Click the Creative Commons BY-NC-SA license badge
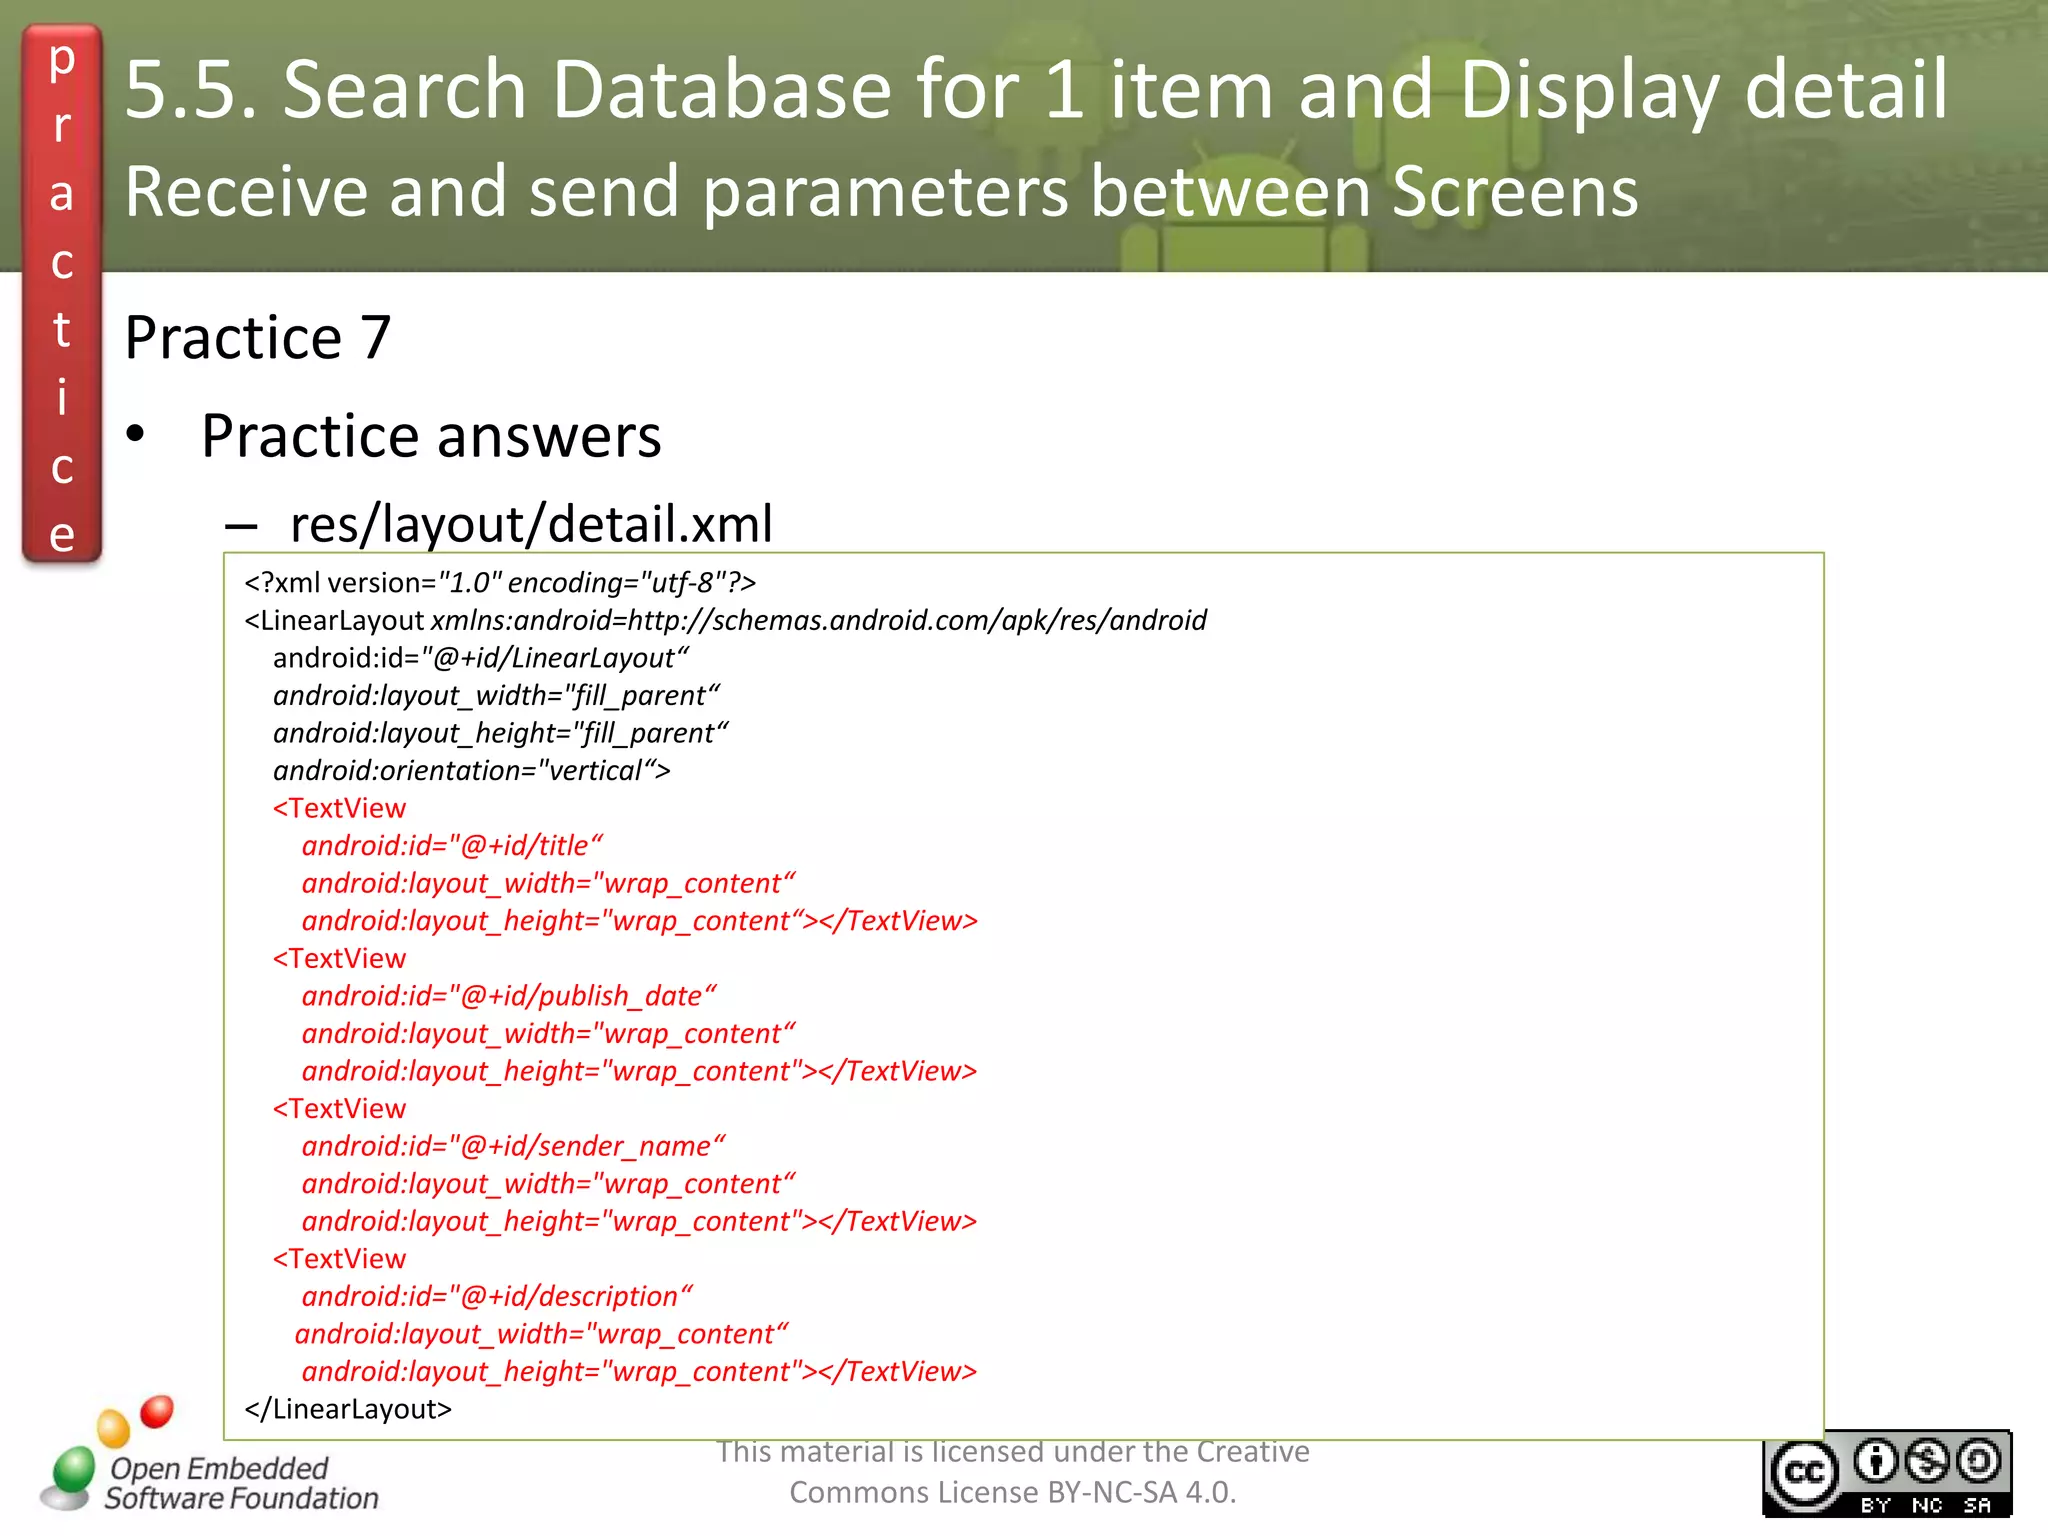Image resolution: width=2048 pixels, height=1536 pixels. [1887, 1473]
